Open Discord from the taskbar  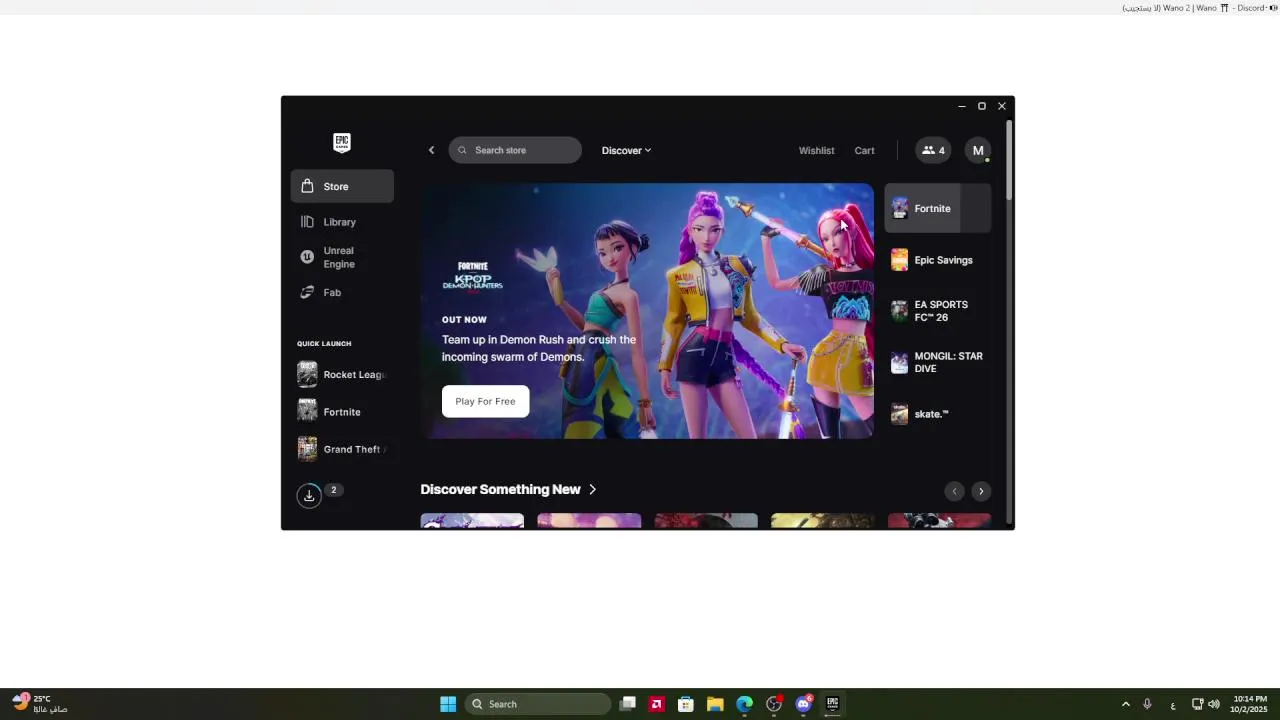803,704
